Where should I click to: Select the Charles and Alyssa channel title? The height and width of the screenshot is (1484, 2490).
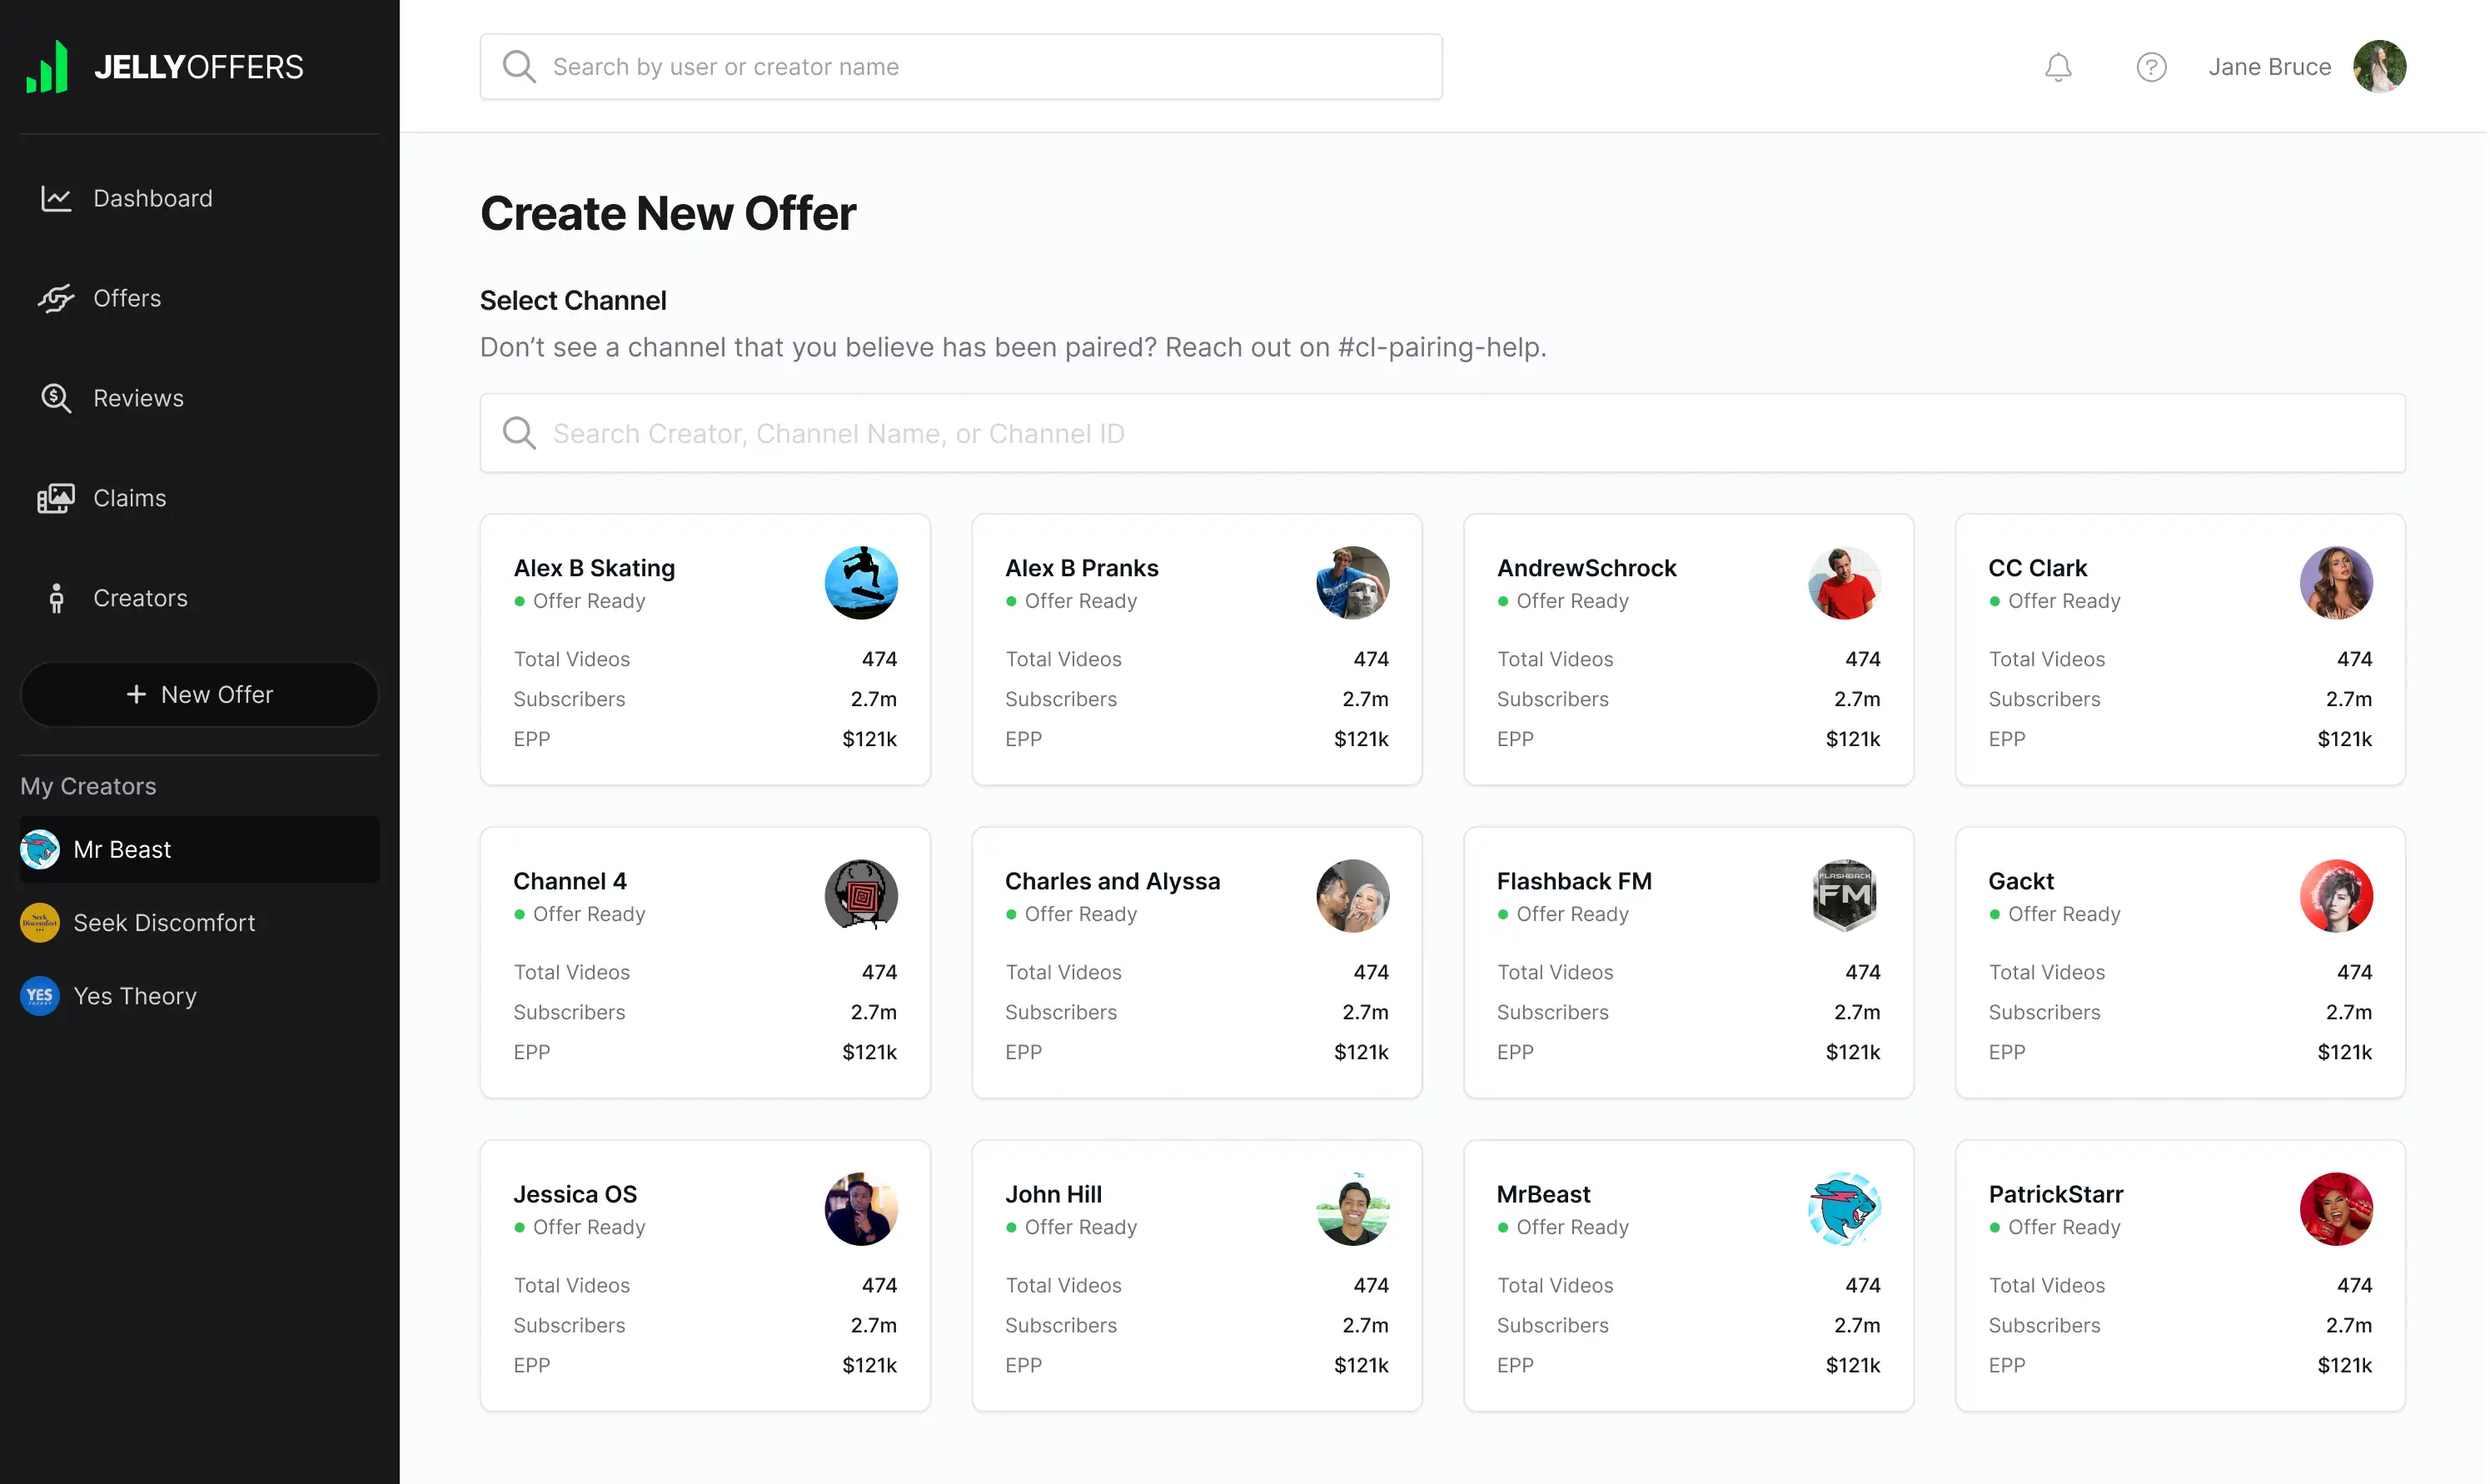pyautogui.click(x=1112, y=881)
